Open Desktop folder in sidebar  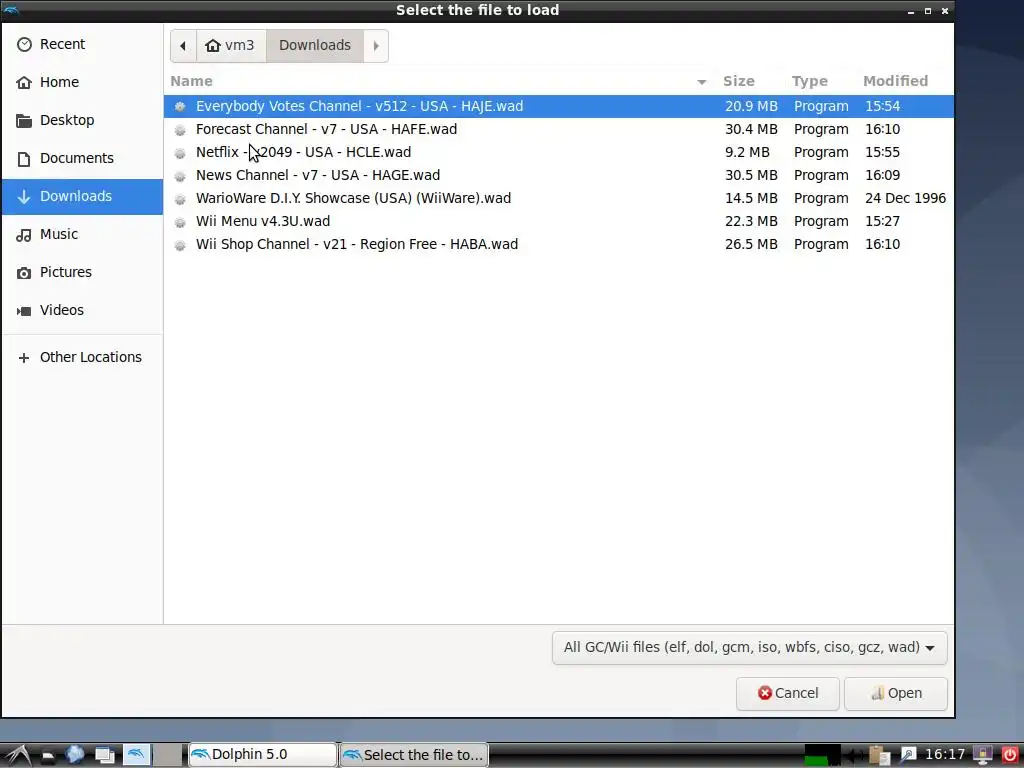(x=82, y=120)
